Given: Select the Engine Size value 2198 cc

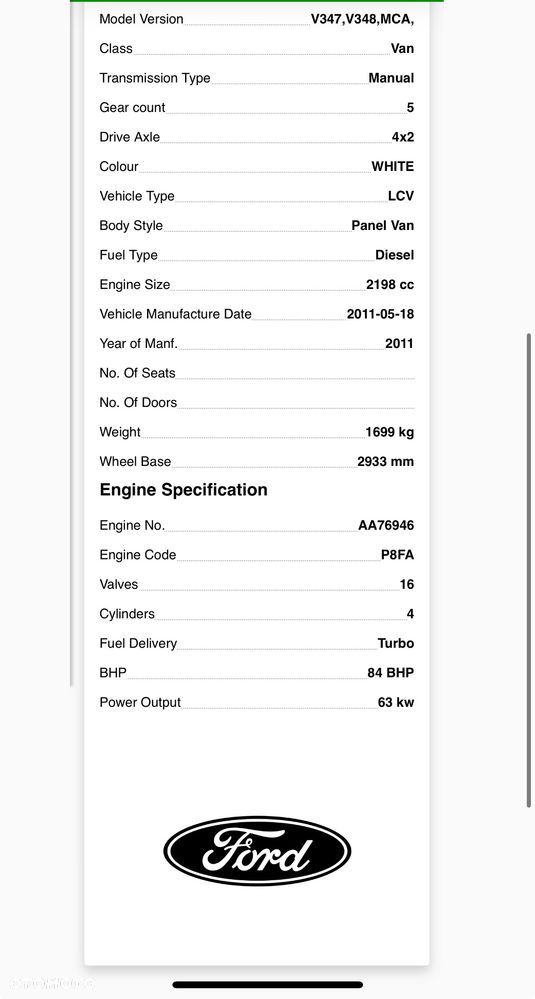Looking at the screenshot, I should click(x=390, y=285).
